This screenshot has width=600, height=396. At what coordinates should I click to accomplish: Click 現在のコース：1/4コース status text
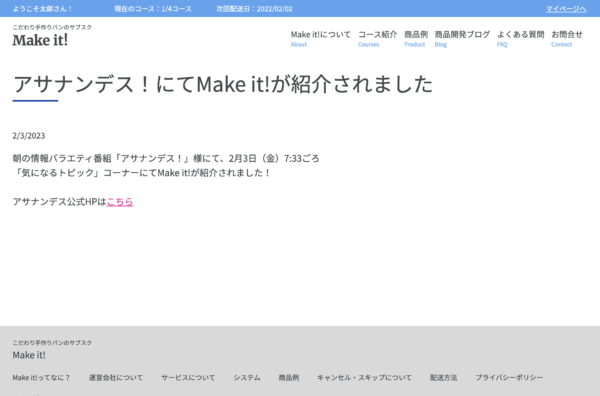tap(153, 9)
